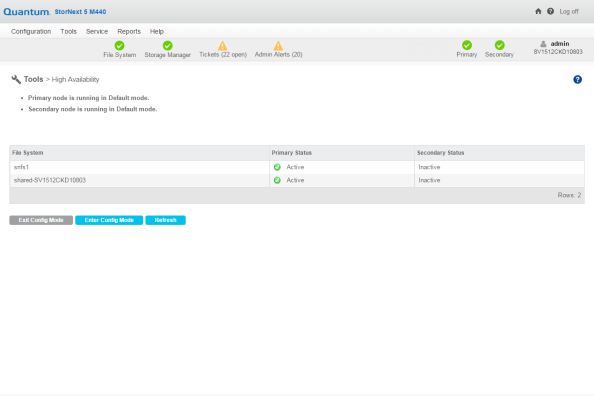Click the Inactive status in shared-SV1512CKD10803 row
Viewport: 594px width, 396px height.
429,180
